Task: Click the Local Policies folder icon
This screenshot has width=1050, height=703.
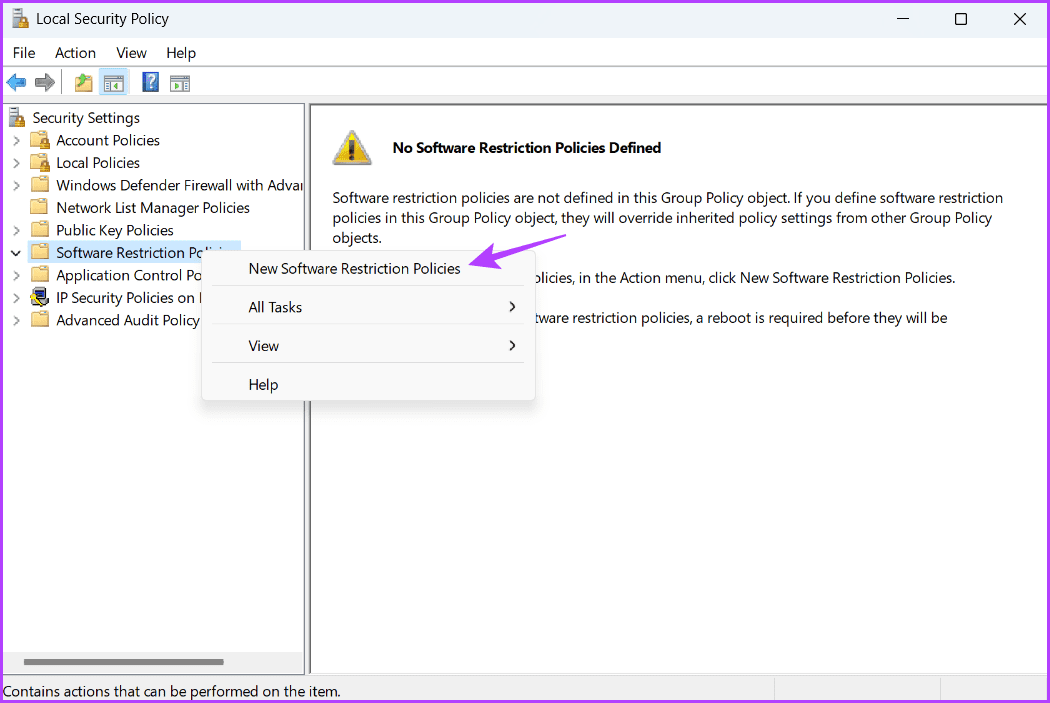Action: coord(40,163)
